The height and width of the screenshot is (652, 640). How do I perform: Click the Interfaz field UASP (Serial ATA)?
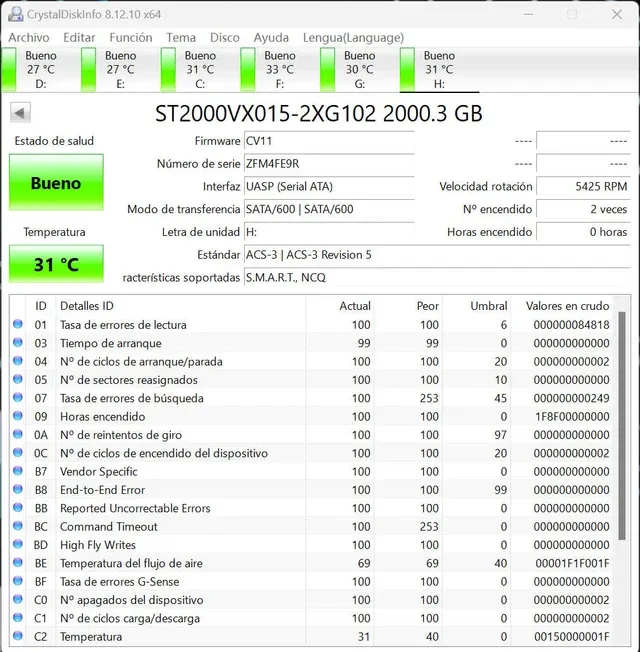pyautogui.click(x=329, y=186)
